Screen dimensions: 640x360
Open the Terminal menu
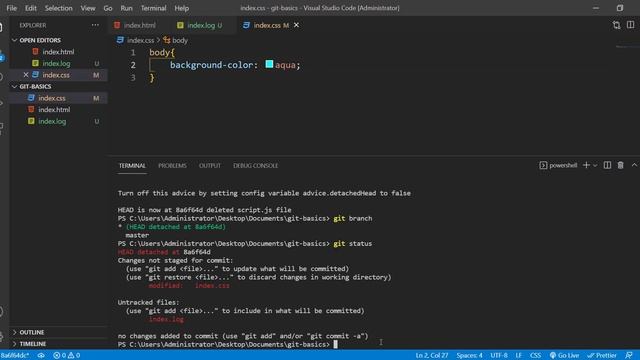coord(153,8)
